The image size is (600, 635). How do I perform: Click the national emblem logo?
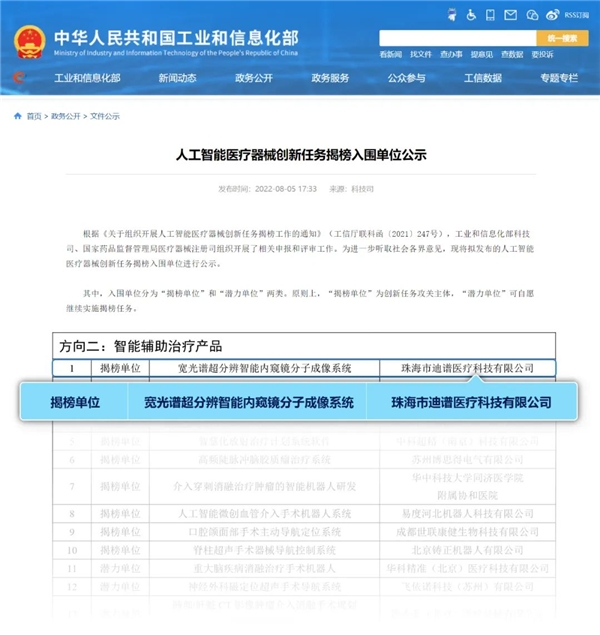(x=29, y=42)
